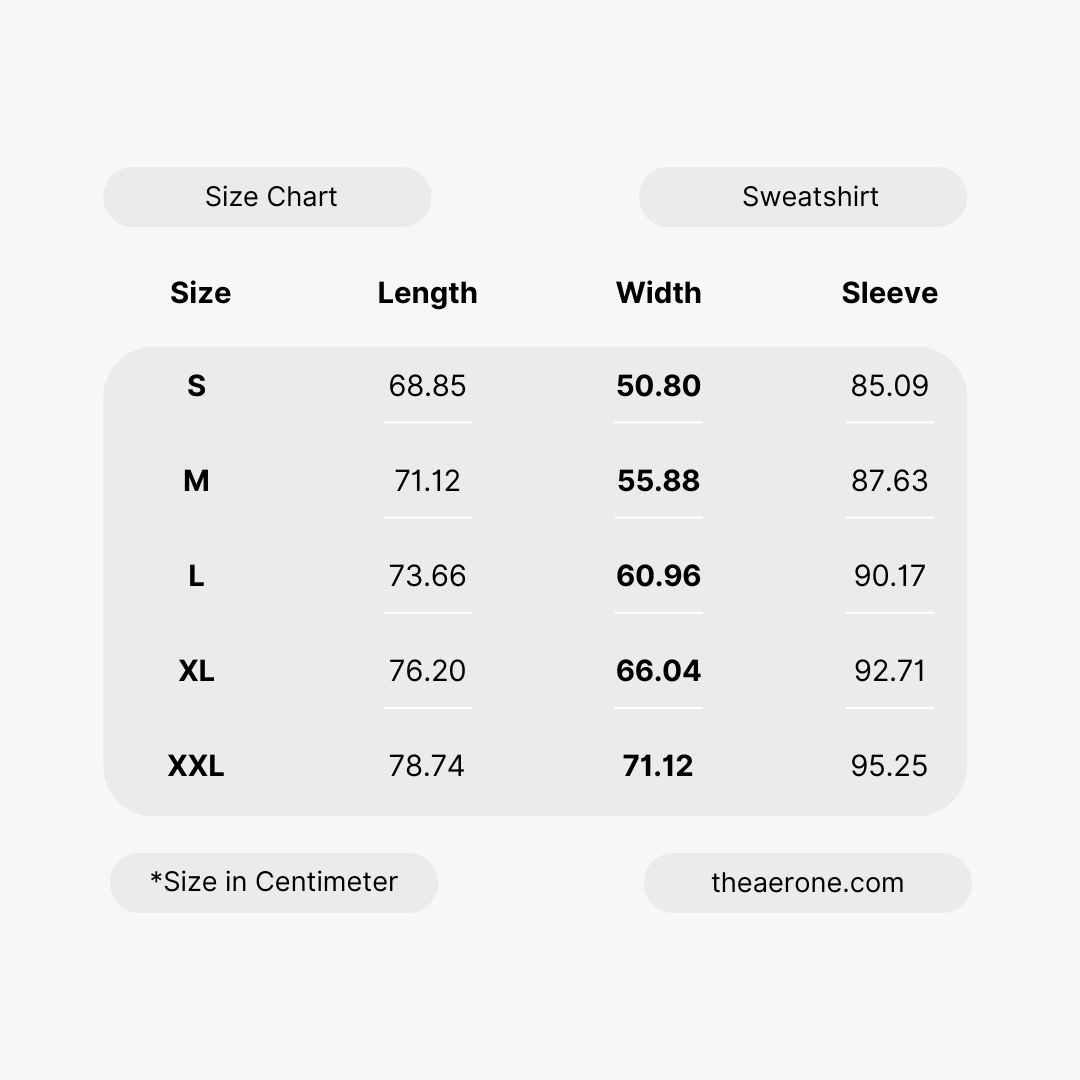This screenshot has height=1080, width=1080.
Task: Select the Length column header
Action: [x=427, y=293]
